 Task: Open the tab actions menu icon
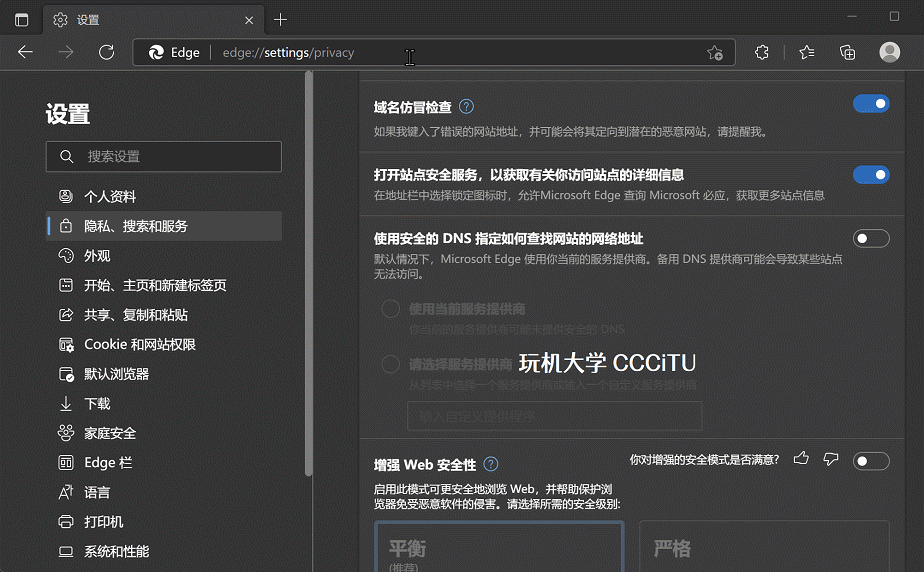[21, 20]
